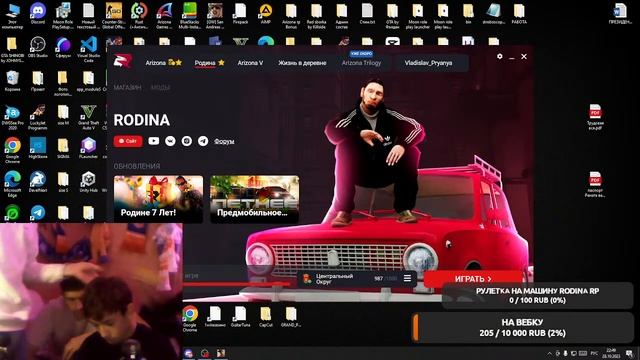This screenshot has width=640, height=360.
Task: Open the Родине 7 Лет! update card
Action: (158, 199)
